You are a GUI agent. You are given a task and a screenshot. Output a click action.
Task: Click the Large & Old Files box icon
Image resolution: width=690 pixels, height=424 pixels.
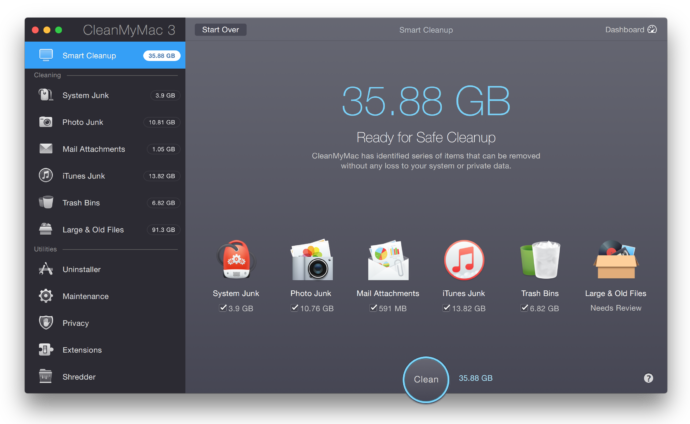click(616, 260)
